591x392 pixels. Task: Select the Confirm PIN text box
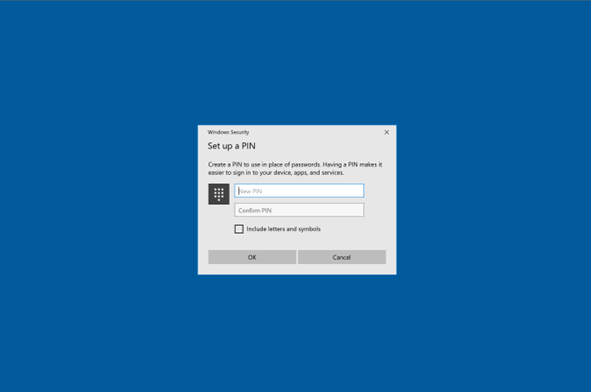coord(299,210)
